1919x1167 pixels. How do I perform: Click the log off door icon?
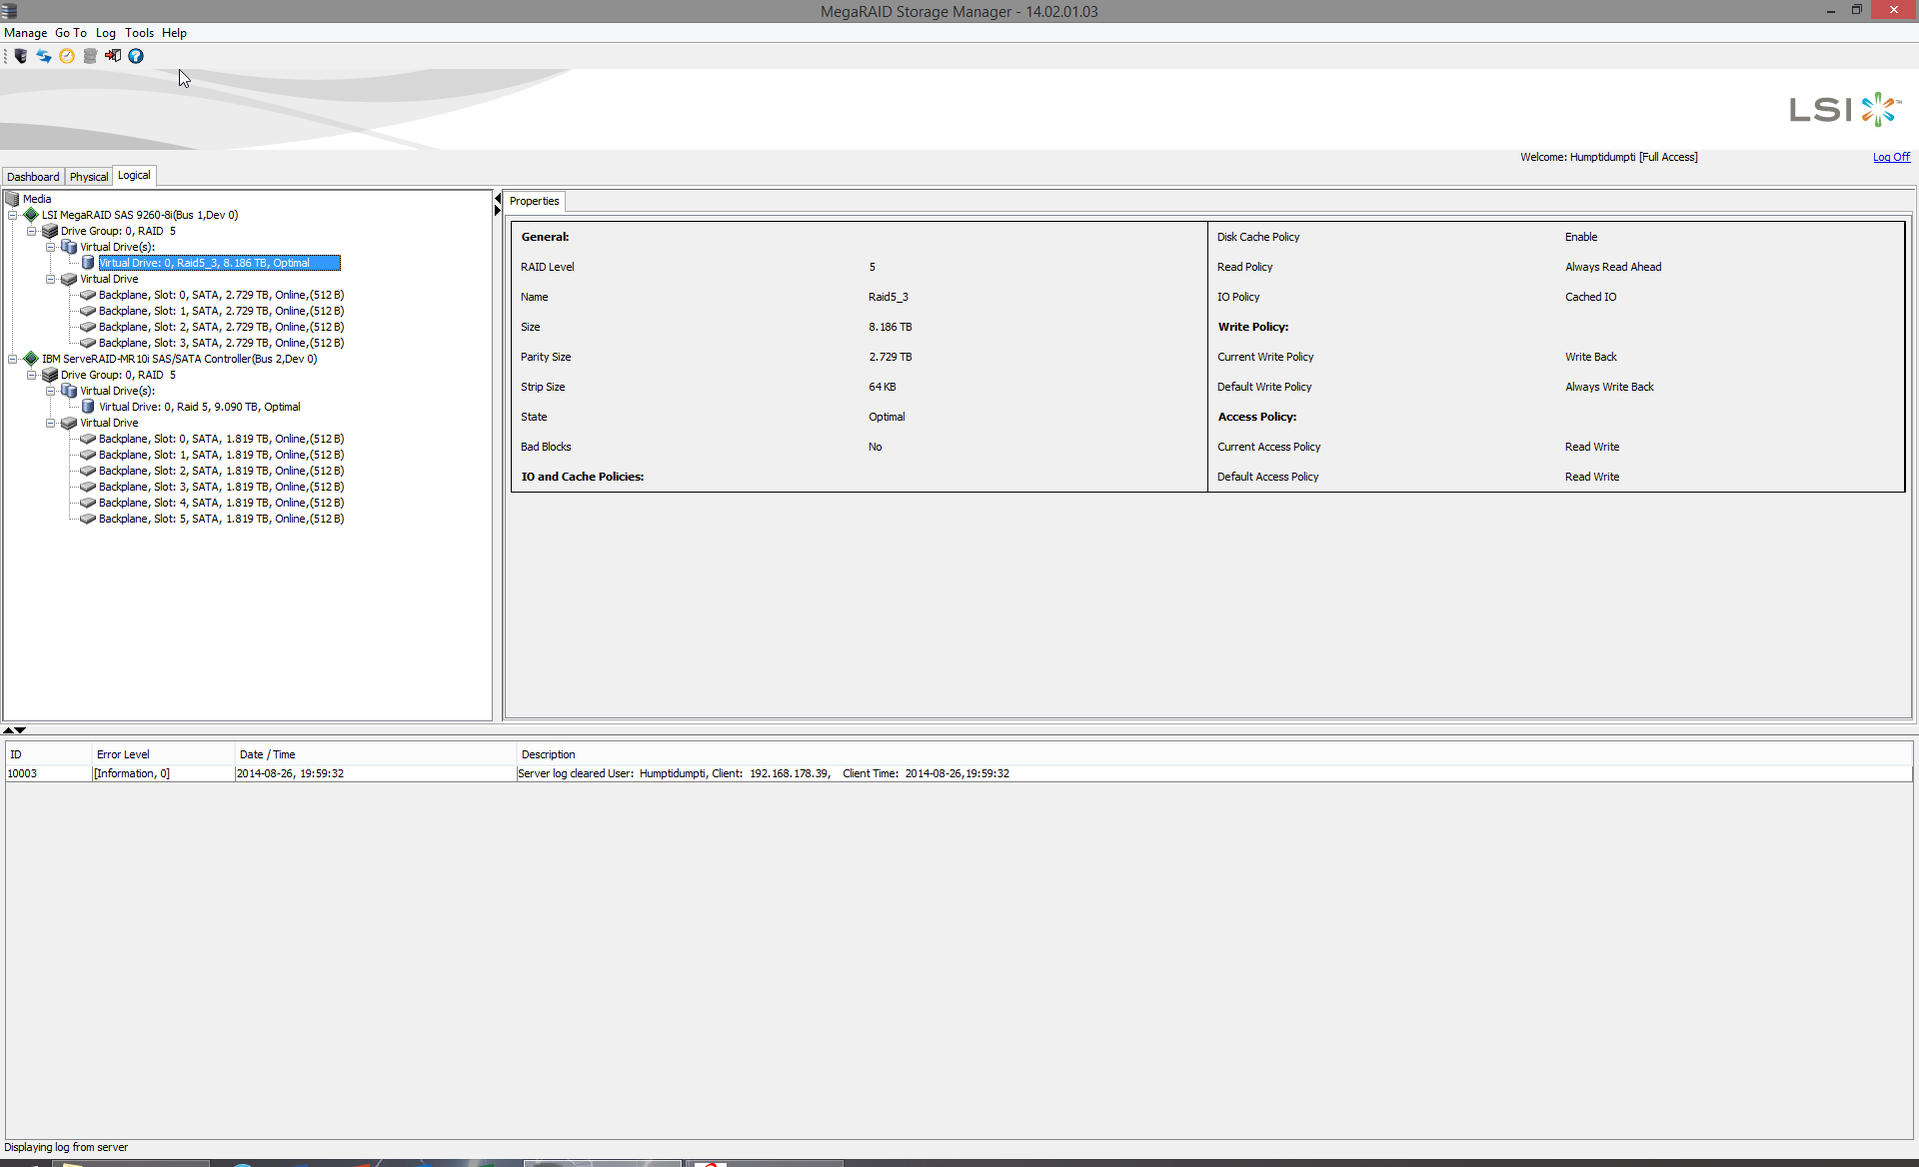[113, 56]
